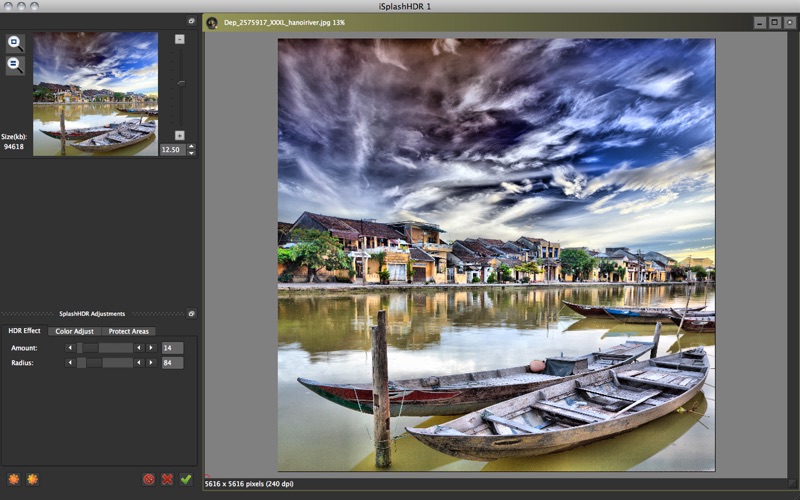Image resolution: width=800 pixels, height=500 pixels.
Task: Click the image window icon beside the filename
Action: tap(212, 23)
